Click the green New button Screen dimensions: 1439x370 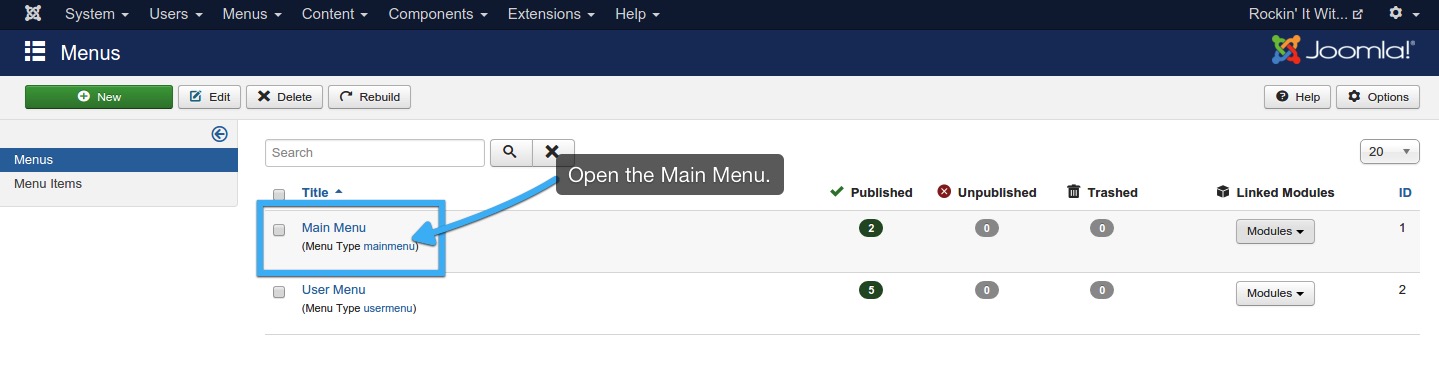(99, 97)
